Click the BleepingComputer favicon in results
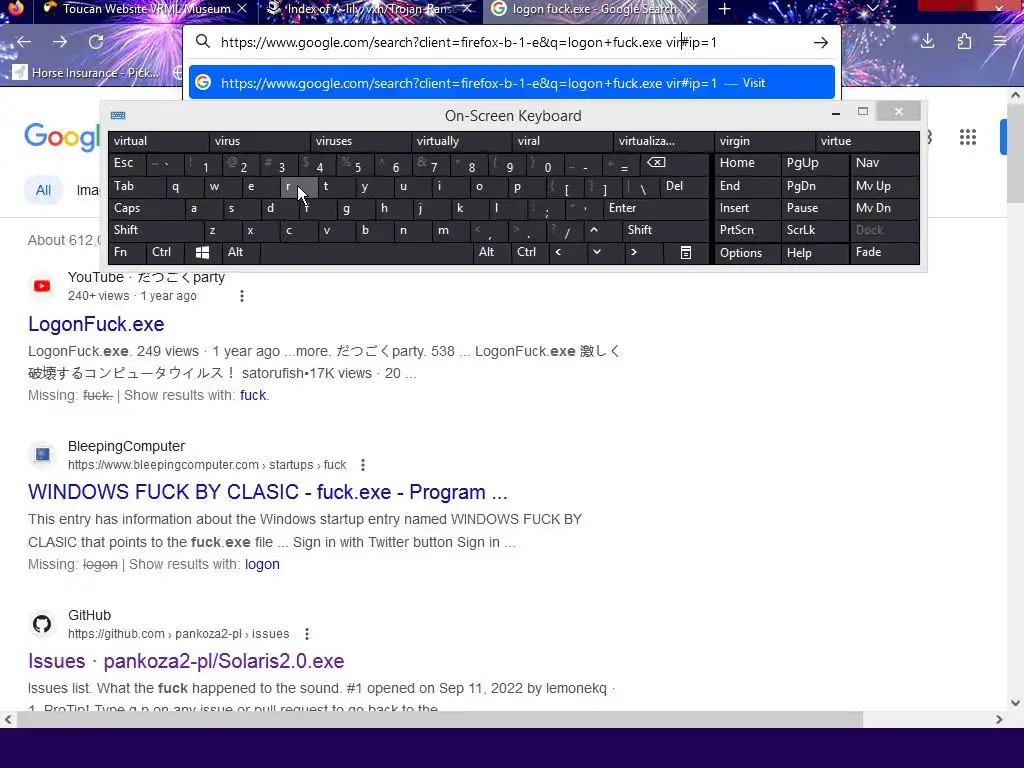This screenshot has width=1024, height=768. 42,455
